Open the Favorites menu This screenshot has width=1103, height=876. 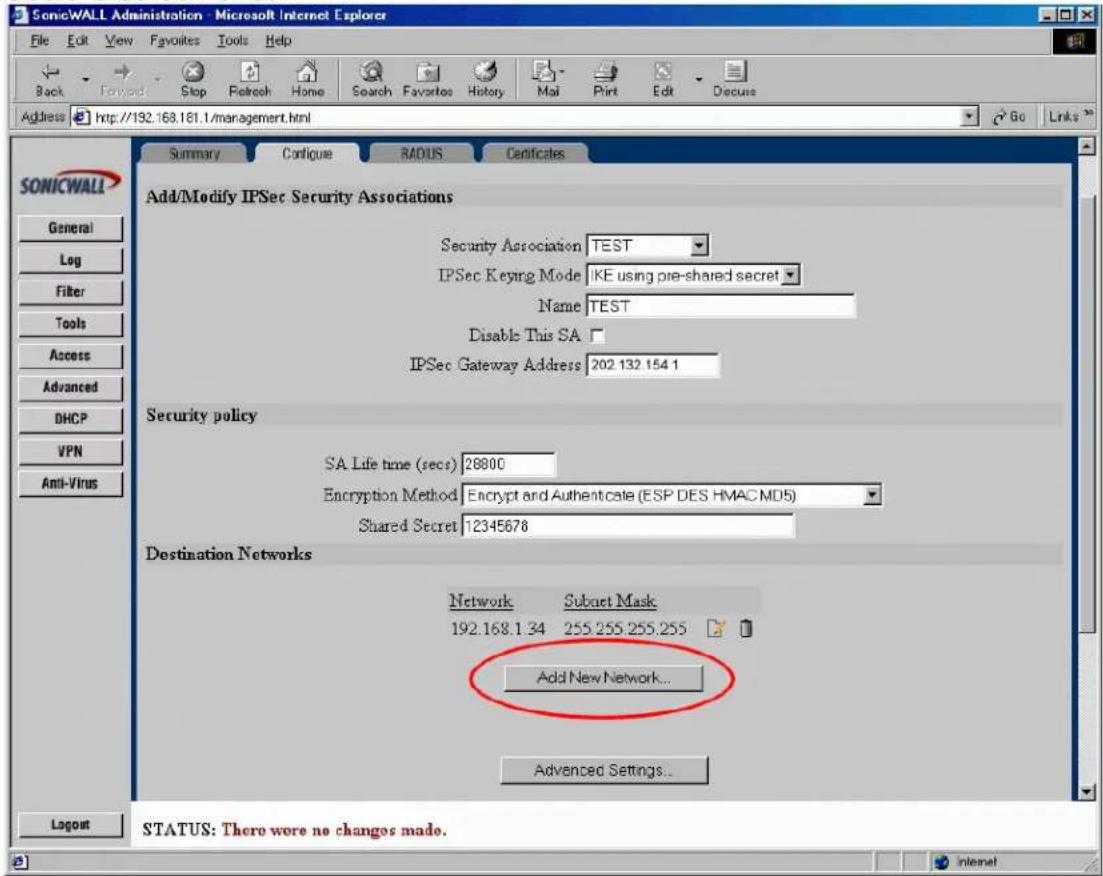tap(174, 41)
